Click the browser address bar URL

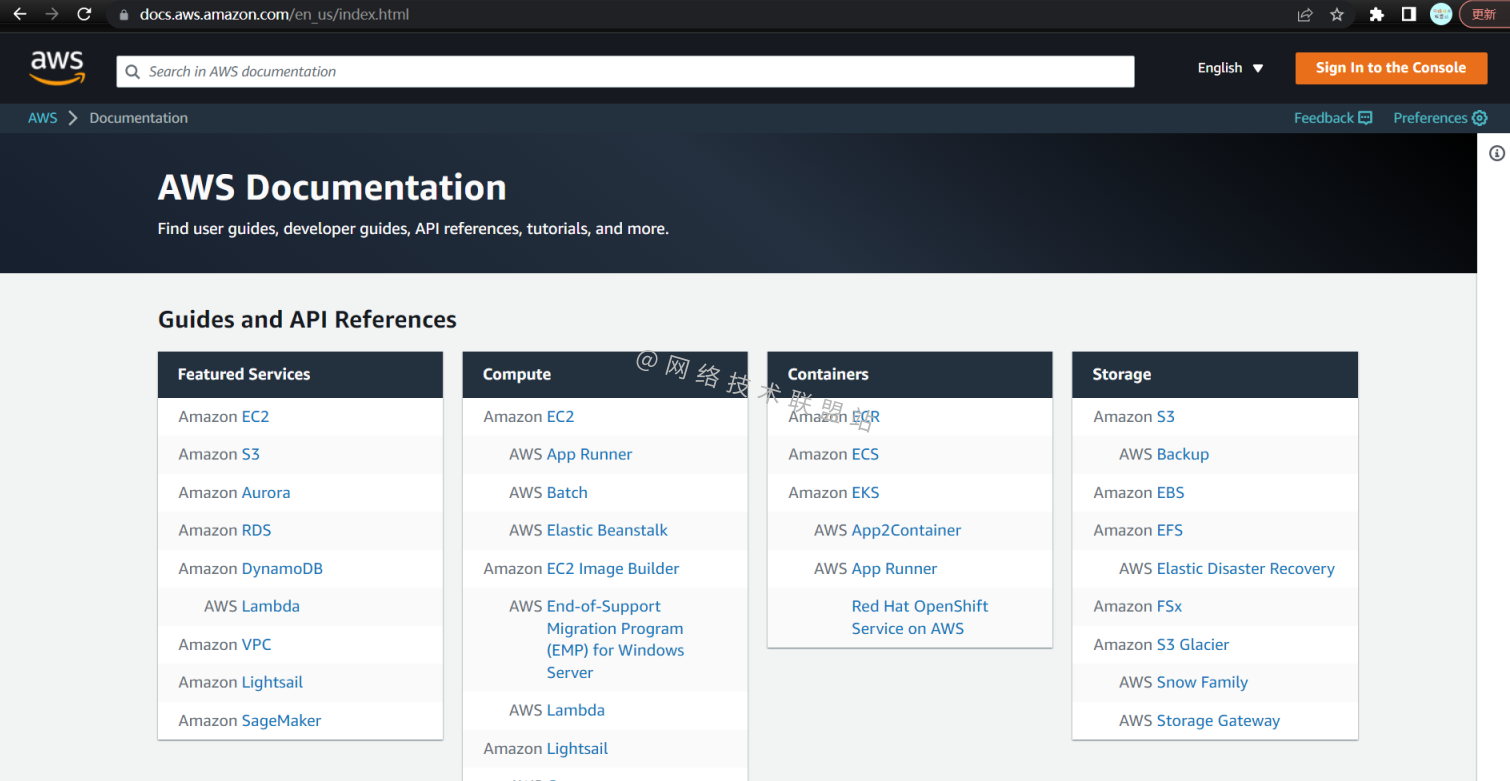[x=274, y=15]
